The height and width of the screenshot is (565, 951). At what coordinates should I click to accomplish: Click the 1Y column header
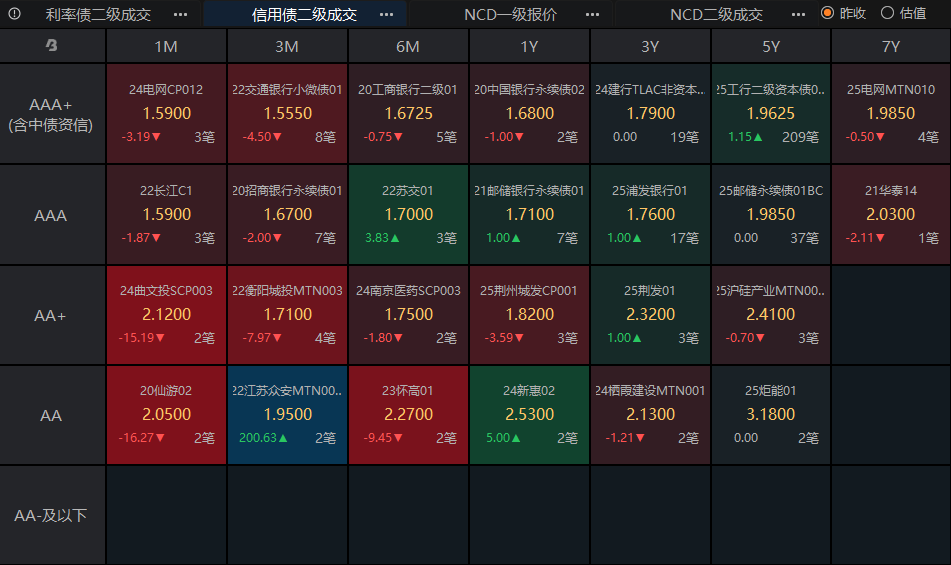(x=529, y=47)
